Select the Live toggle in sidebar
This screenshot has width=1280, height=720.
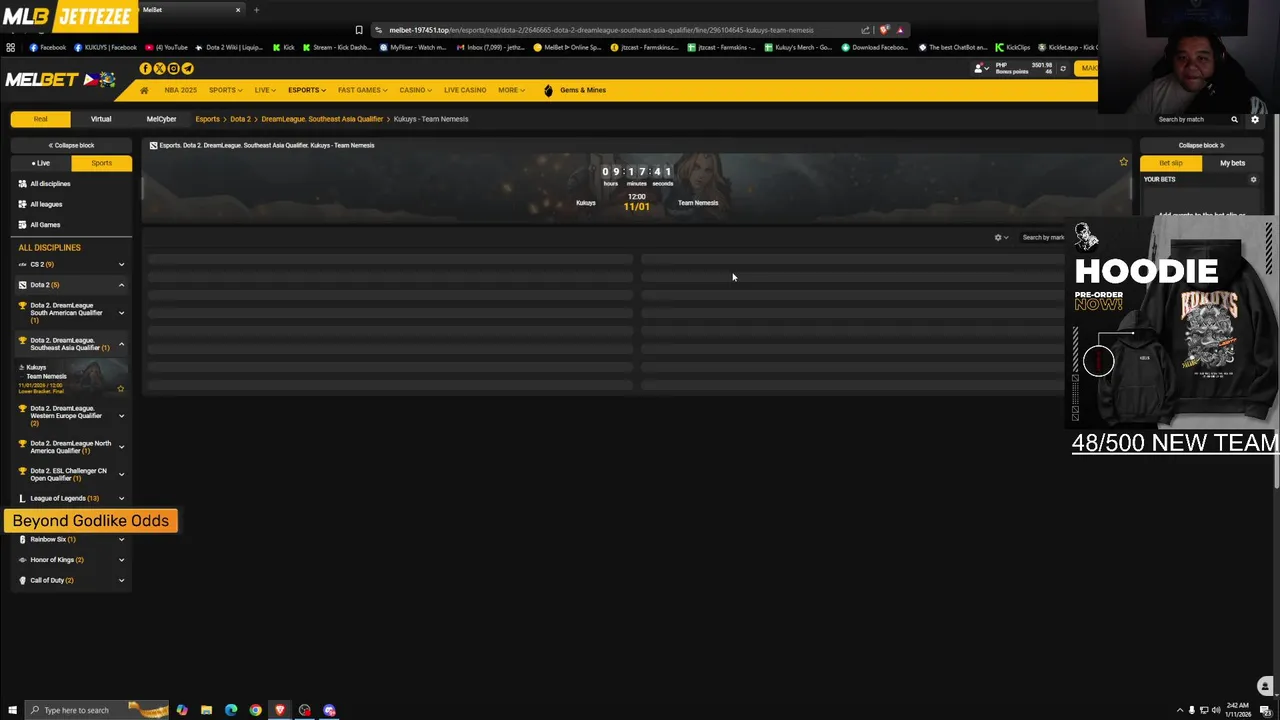coord(41,163)
